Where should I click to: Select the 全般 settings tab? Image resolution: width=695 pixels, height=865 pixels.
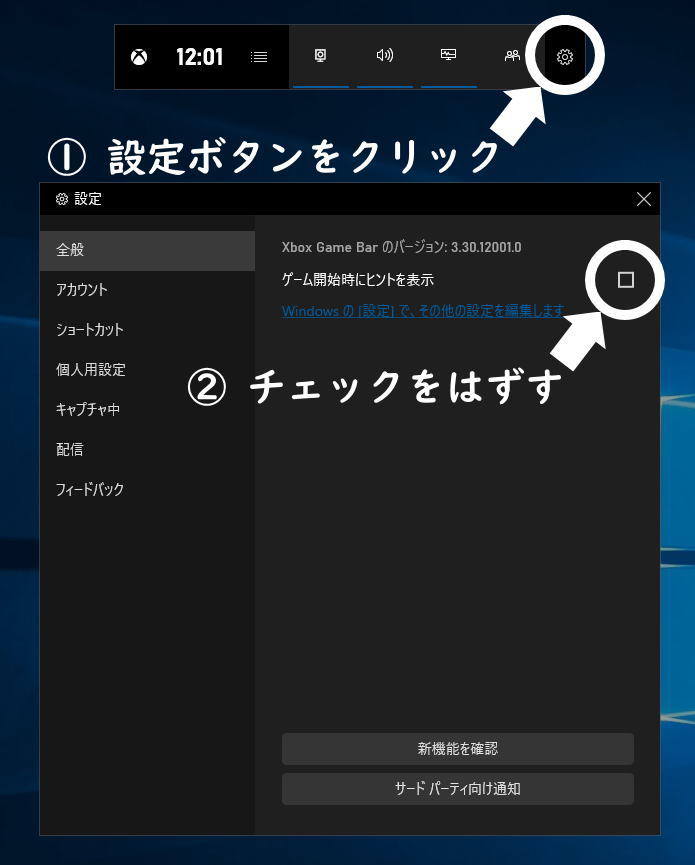147,250
